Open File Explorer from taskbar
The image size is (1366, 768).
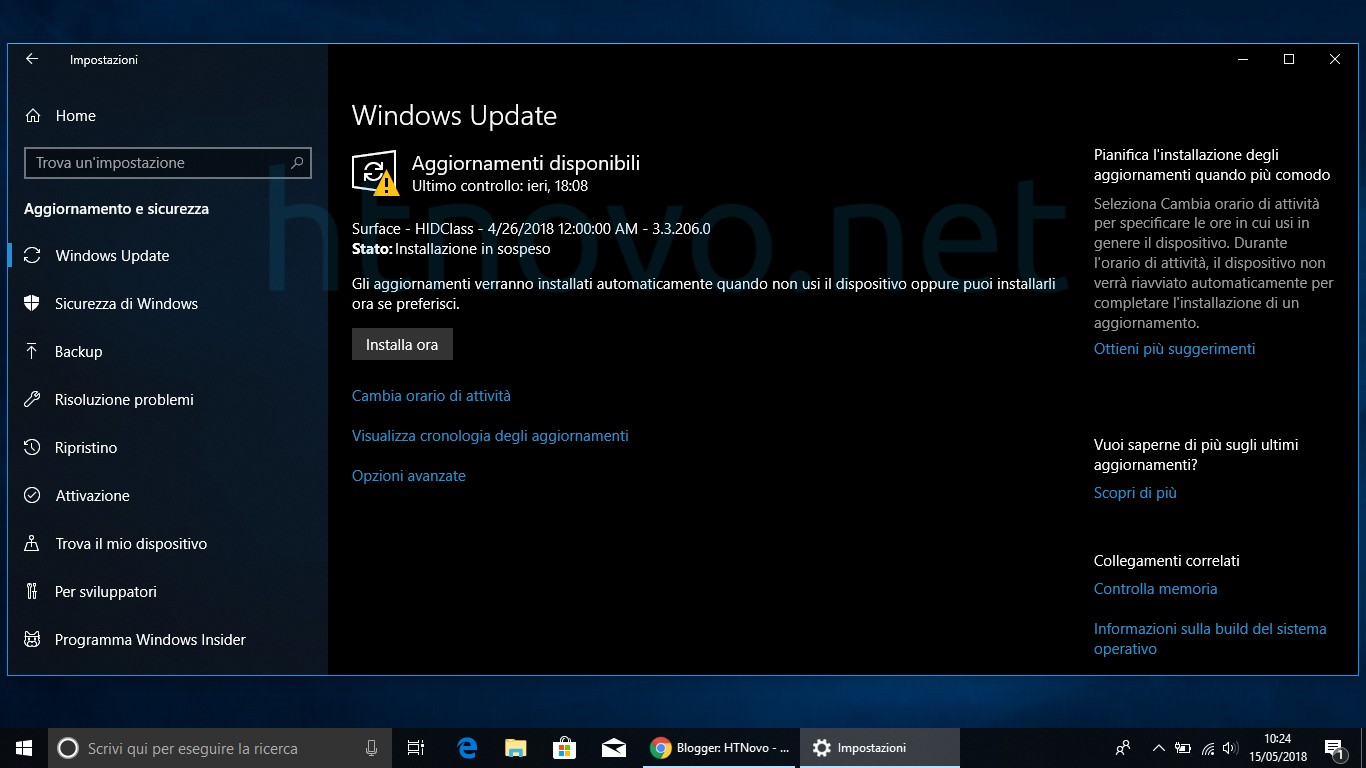point(515,748)
